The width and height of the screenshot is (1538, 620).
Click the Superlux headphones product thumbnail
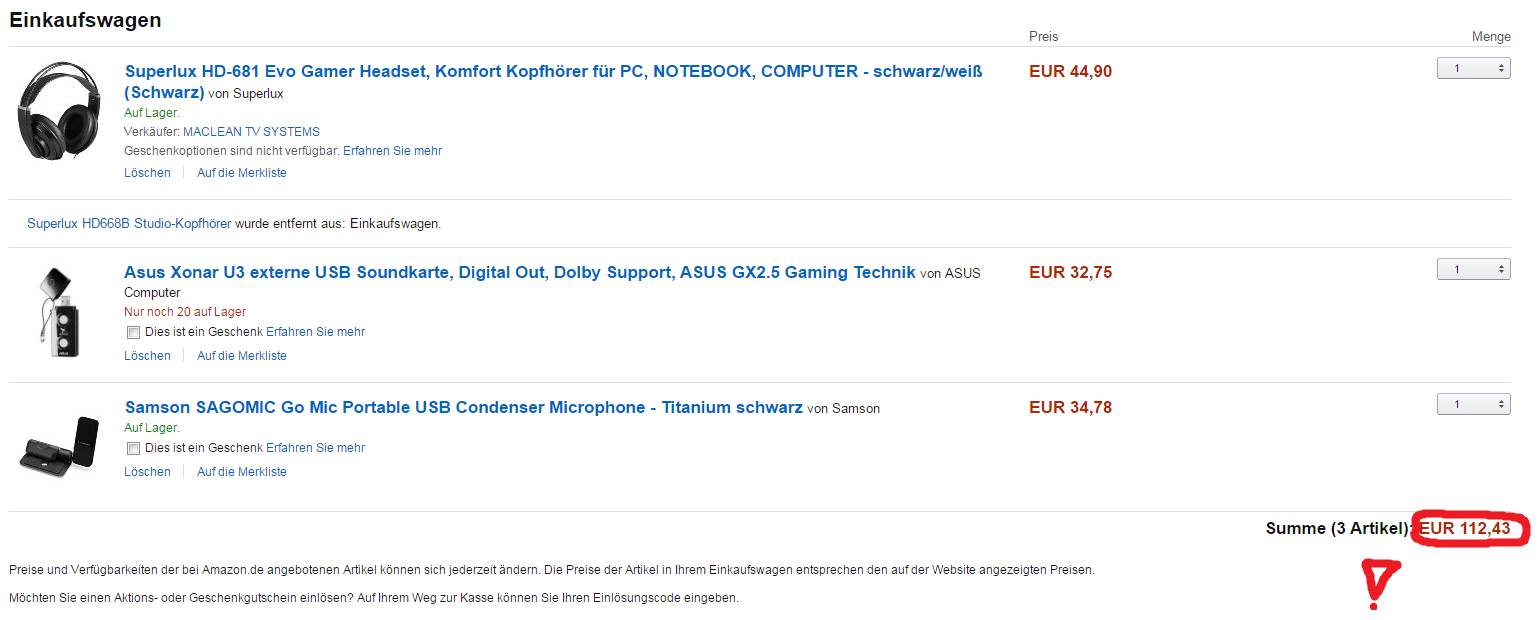pos(60,108)
